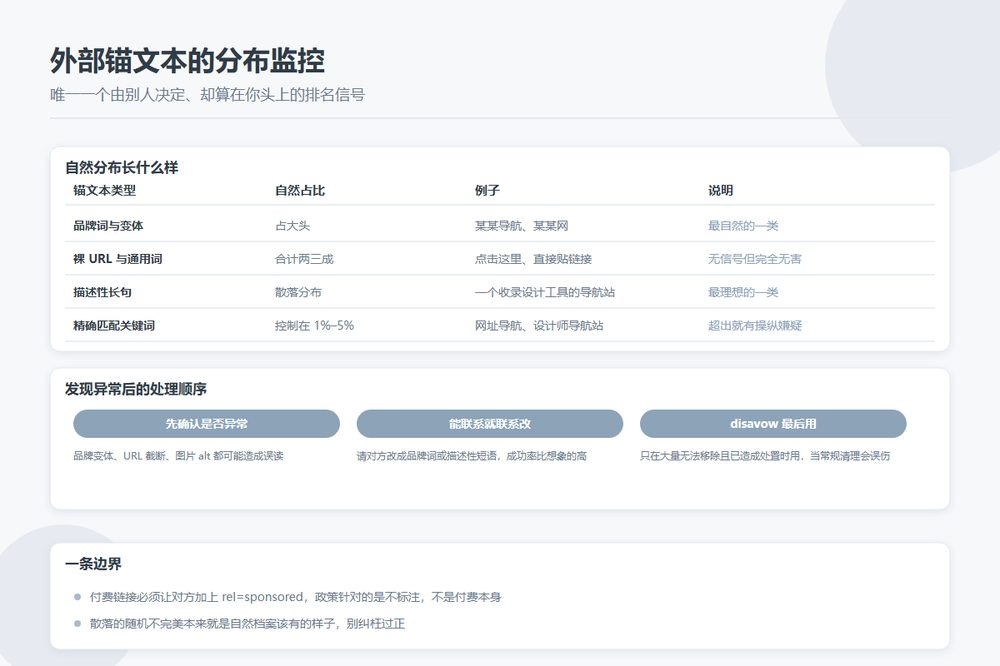Click the cell 散落分布
Screen dimensions: 1000x666
[x=298, y=292]
